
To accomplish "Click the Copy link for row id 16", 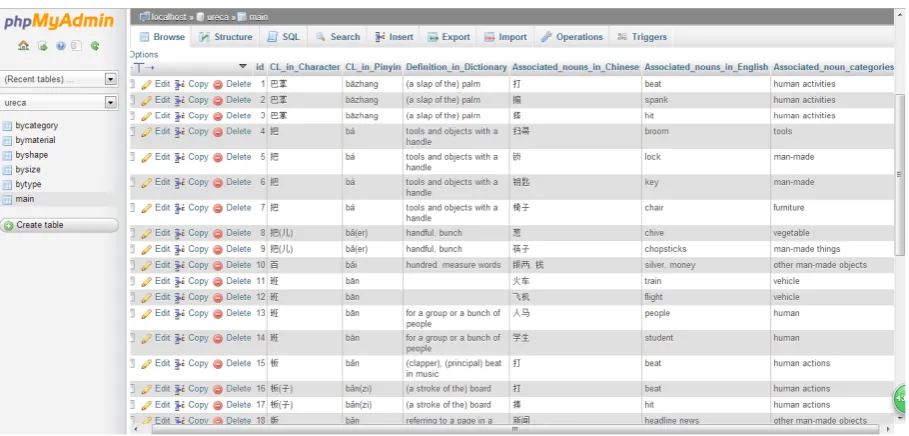I will [x=198, y=388].
